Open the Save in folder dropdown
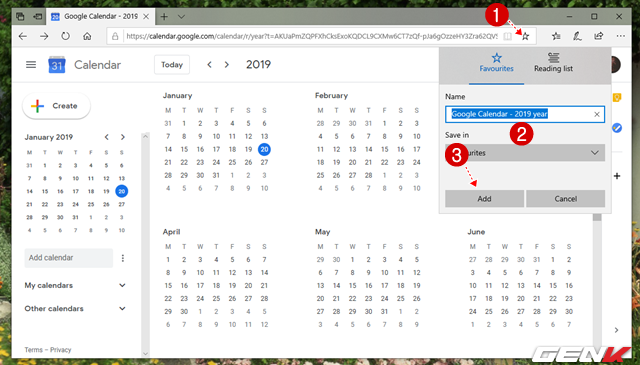Image resolution: width=640 pixels, height=365 pixels. [x=525, y=153]
